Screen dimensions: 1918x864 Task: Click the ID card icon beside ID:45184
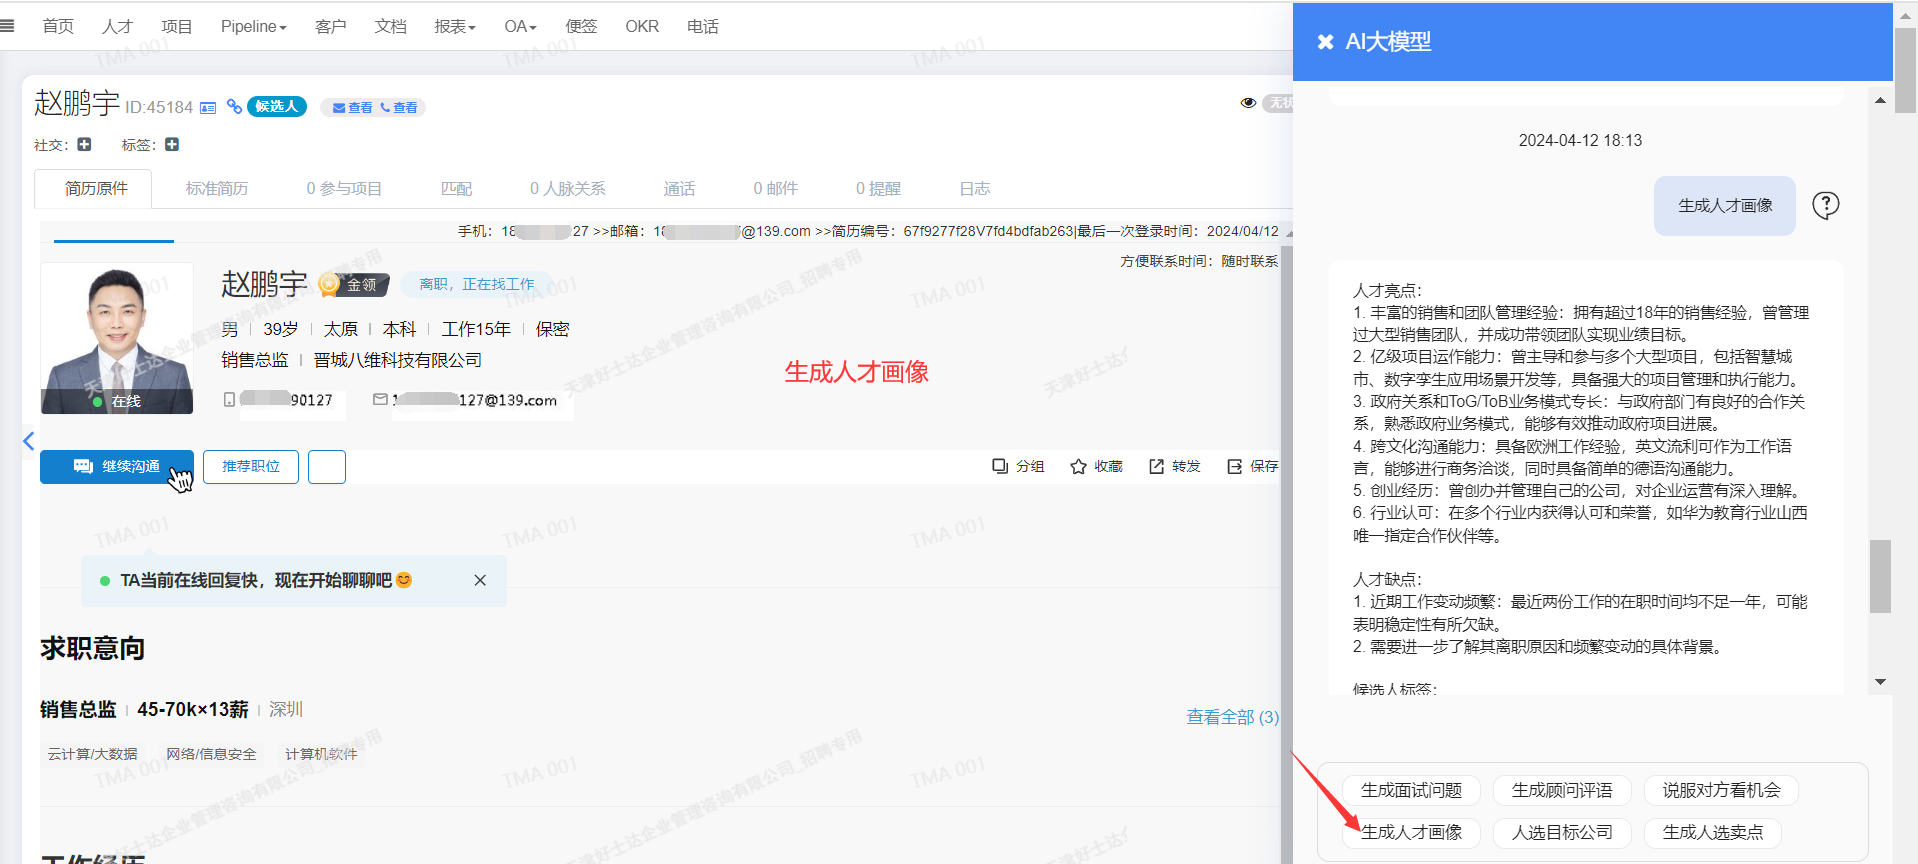(x=208, y=108)
